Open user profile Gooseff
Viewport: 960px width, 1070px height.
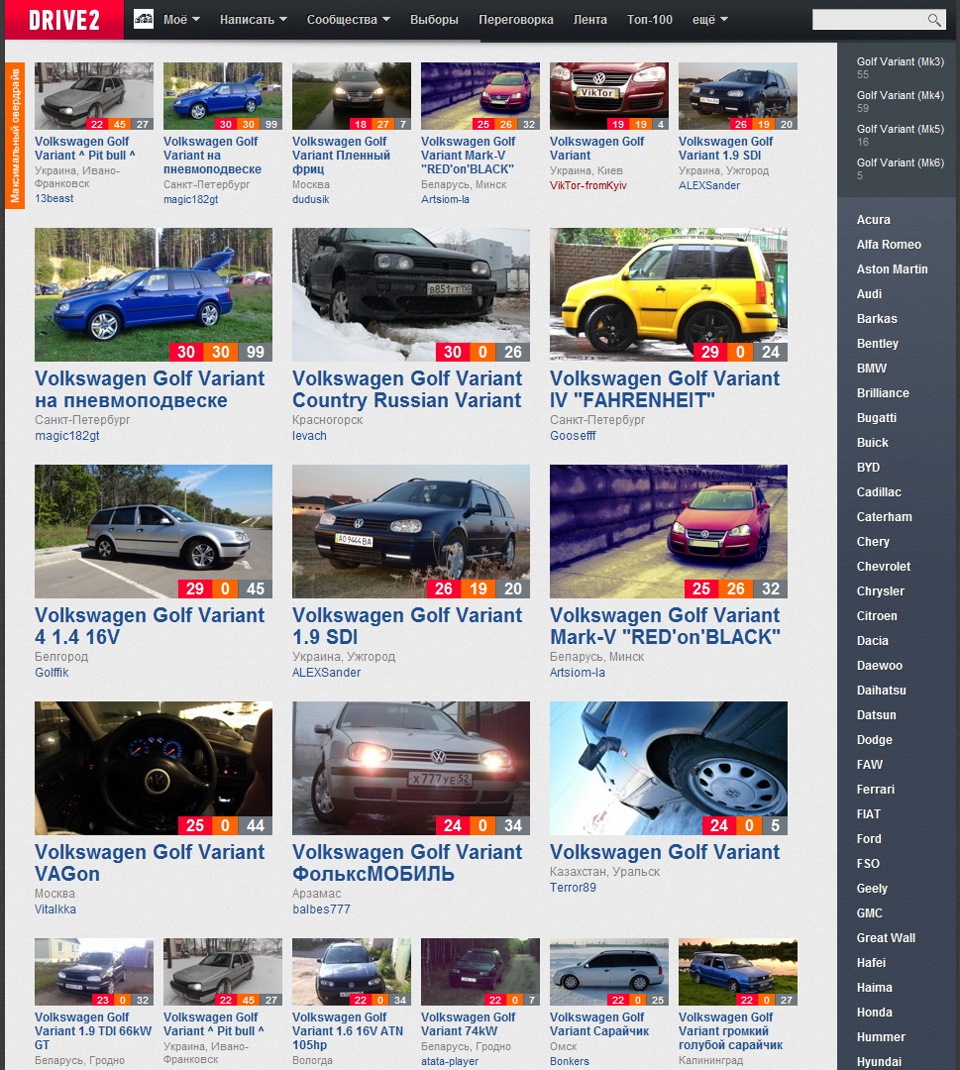[572, 435]
